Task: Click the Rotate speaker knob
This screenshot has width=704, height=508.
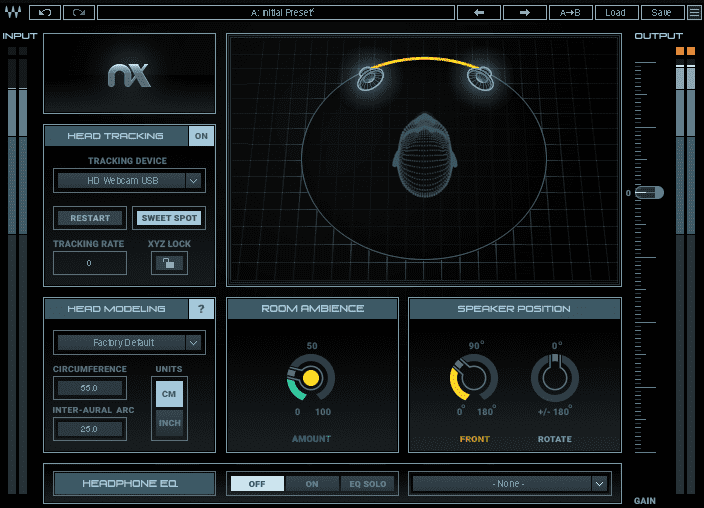Action: click(555, 378)
